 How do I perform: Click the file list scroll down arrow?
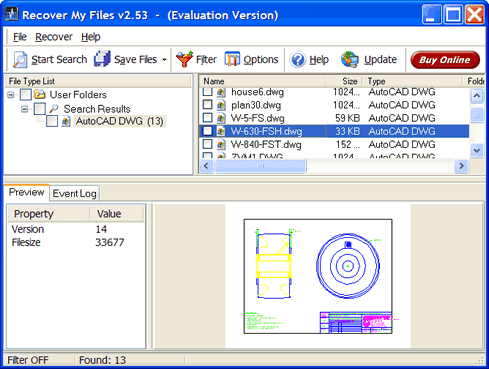477,150
